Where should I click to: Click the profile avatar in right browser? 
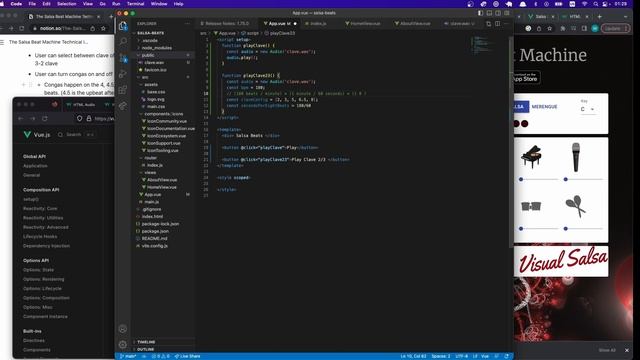click(x=595, y=29)
